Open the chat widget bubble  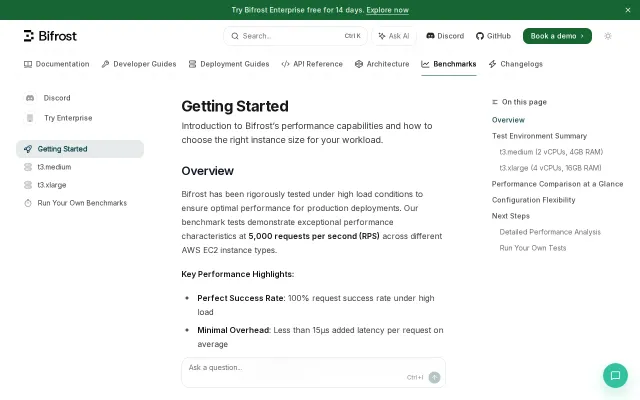point(615,376)
